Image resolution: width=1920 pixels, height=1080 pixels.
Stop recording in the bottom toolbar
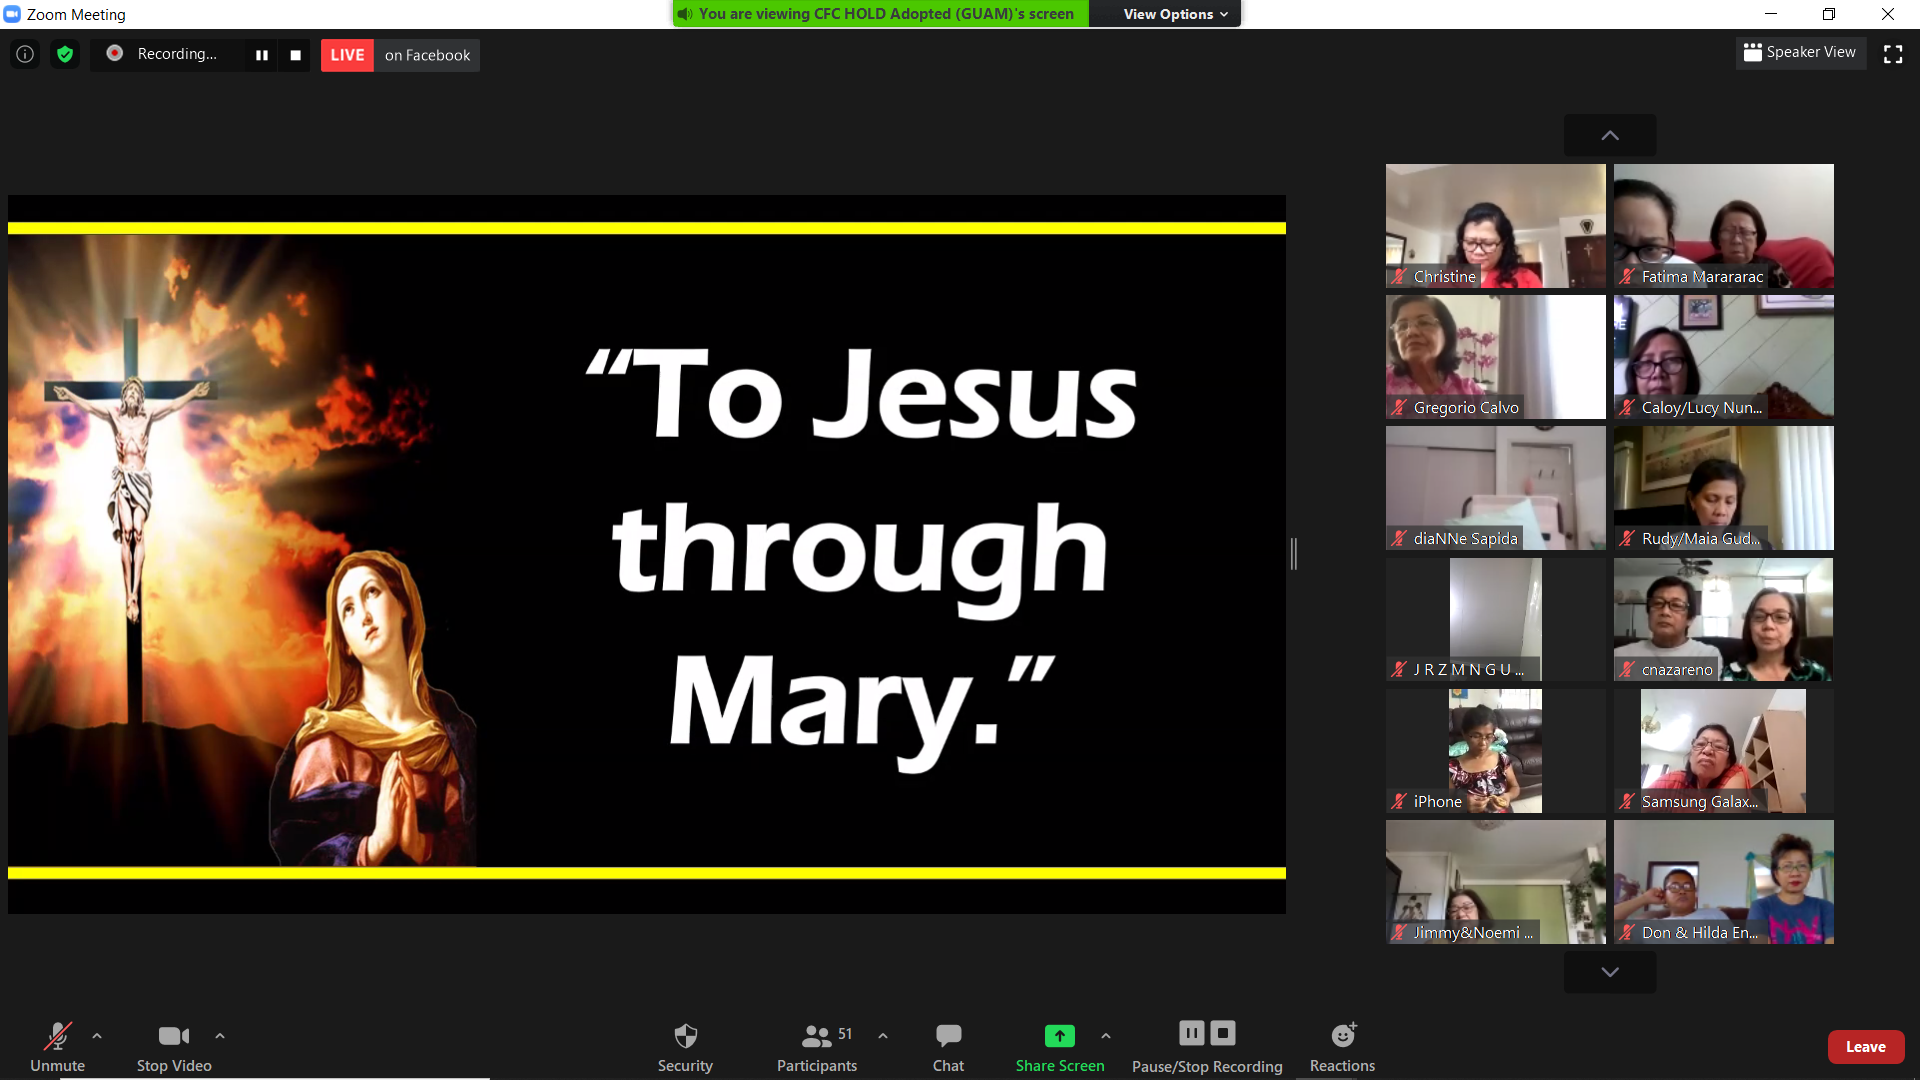1223,1033
